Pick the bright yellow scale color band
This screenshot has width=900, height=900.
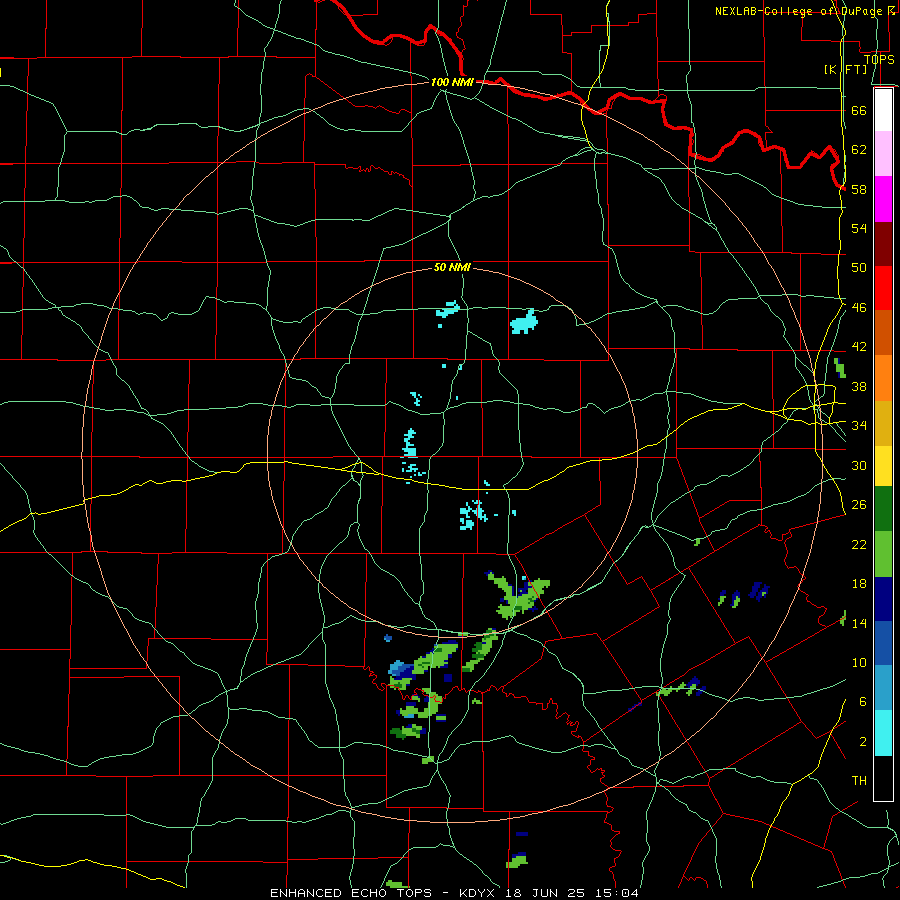tap(883, 465)
